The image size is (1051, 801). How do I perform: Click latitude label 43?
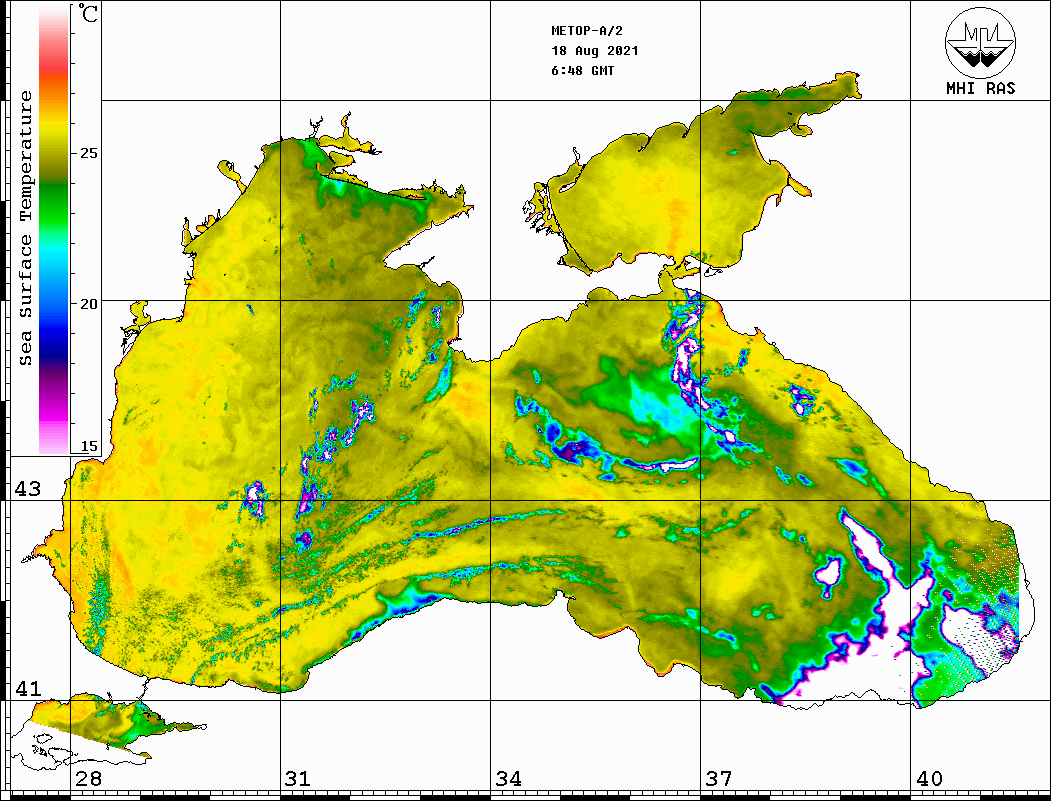(28, 489)
